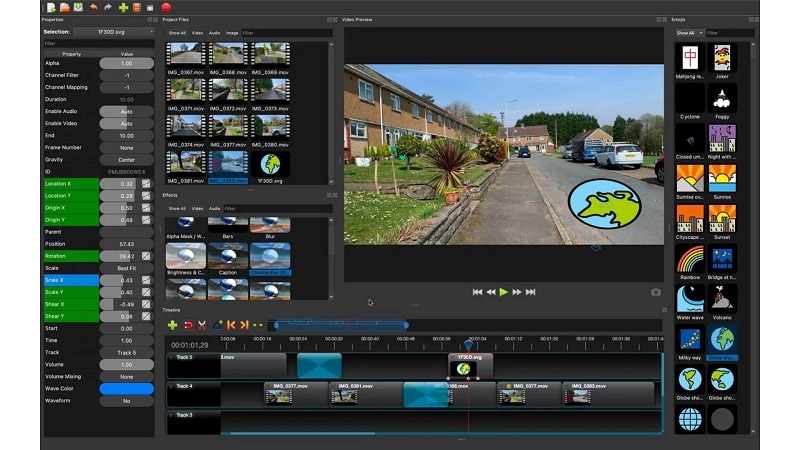Screen dimensions: 800x450
Task: Open the Emojis Show All dropdown
Action: [x=690, y=33]
